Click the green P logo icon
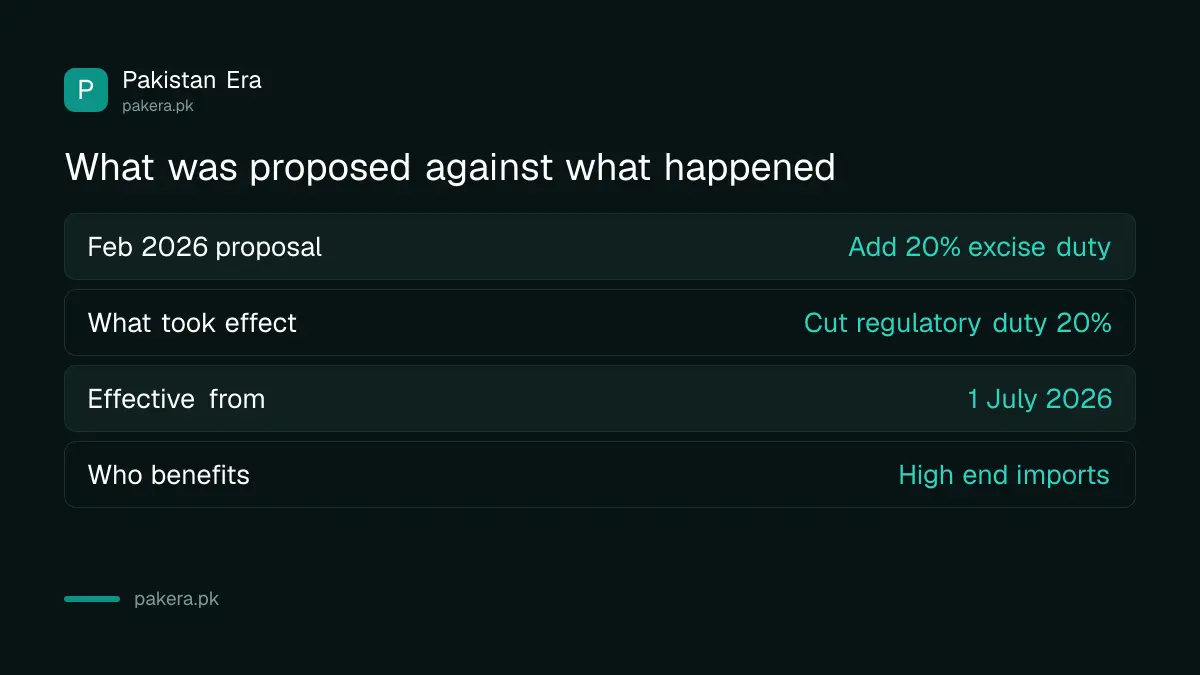 click(86, 90)
